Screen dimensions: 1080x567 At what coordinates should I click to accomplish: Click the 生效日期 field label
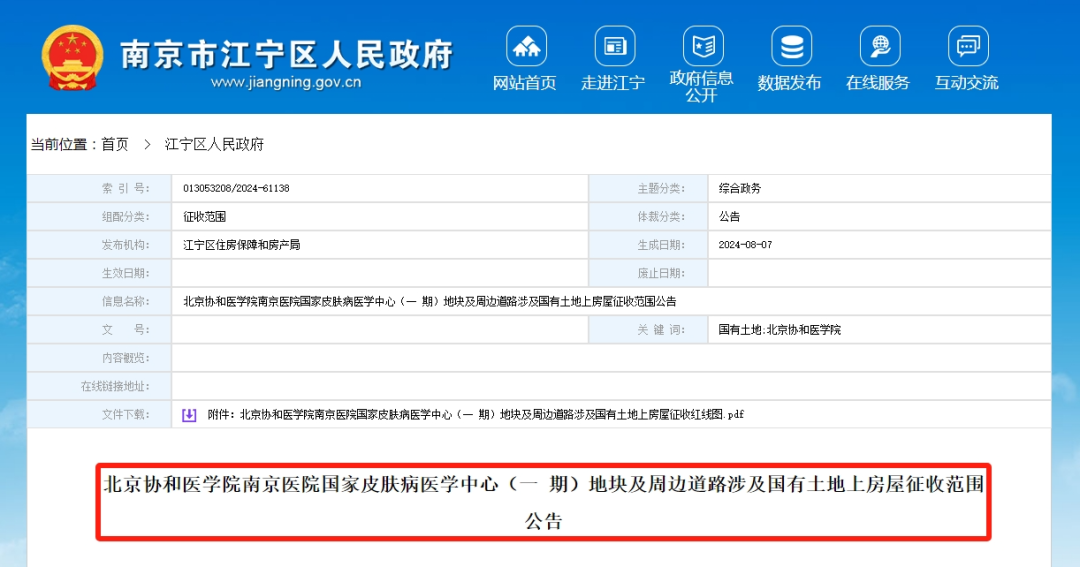(x=125, y=273)
